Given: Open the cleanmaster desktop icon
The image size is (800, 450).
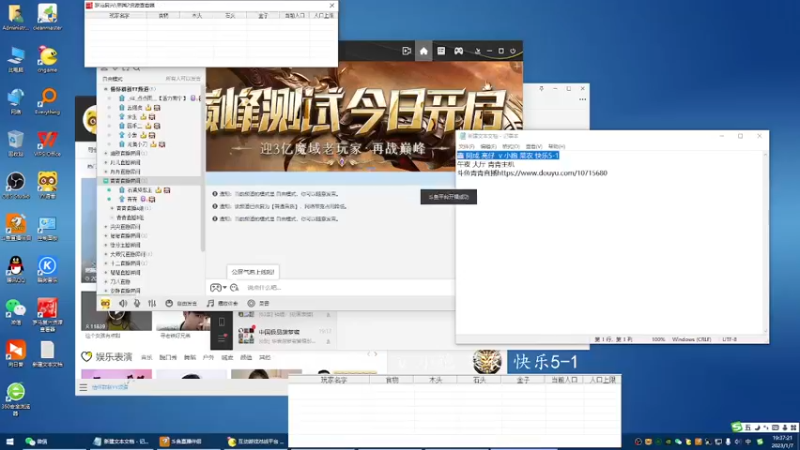Looking at the screenshot, I should coord(47,17).
